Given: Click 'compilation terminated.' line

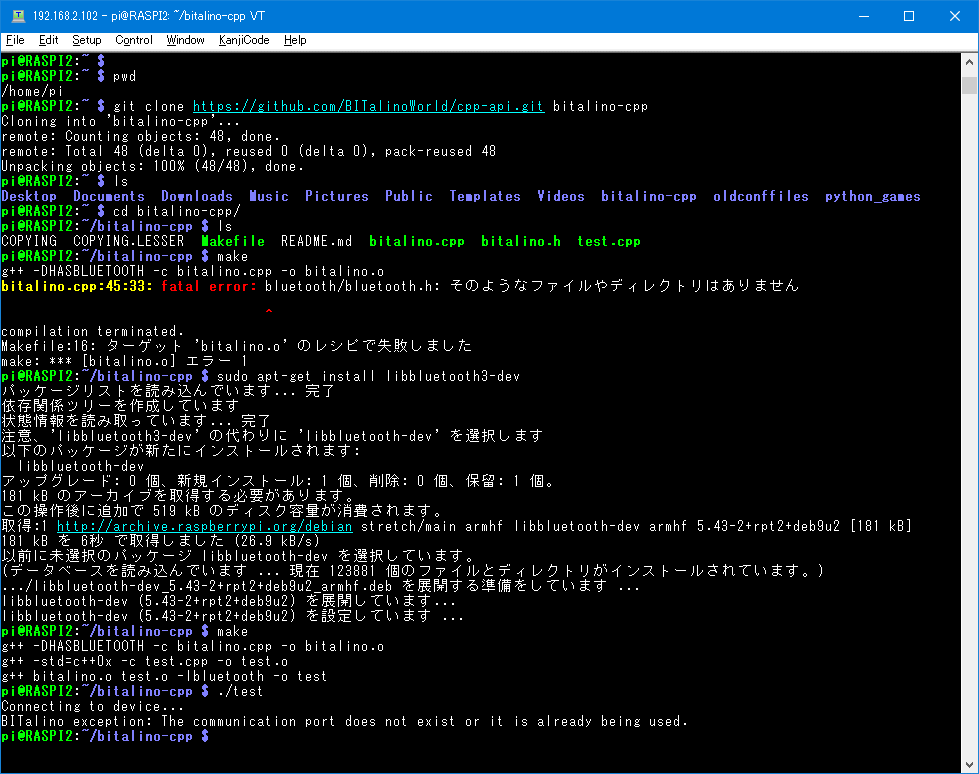Looking at the screenshot, I should pos(92,331).
